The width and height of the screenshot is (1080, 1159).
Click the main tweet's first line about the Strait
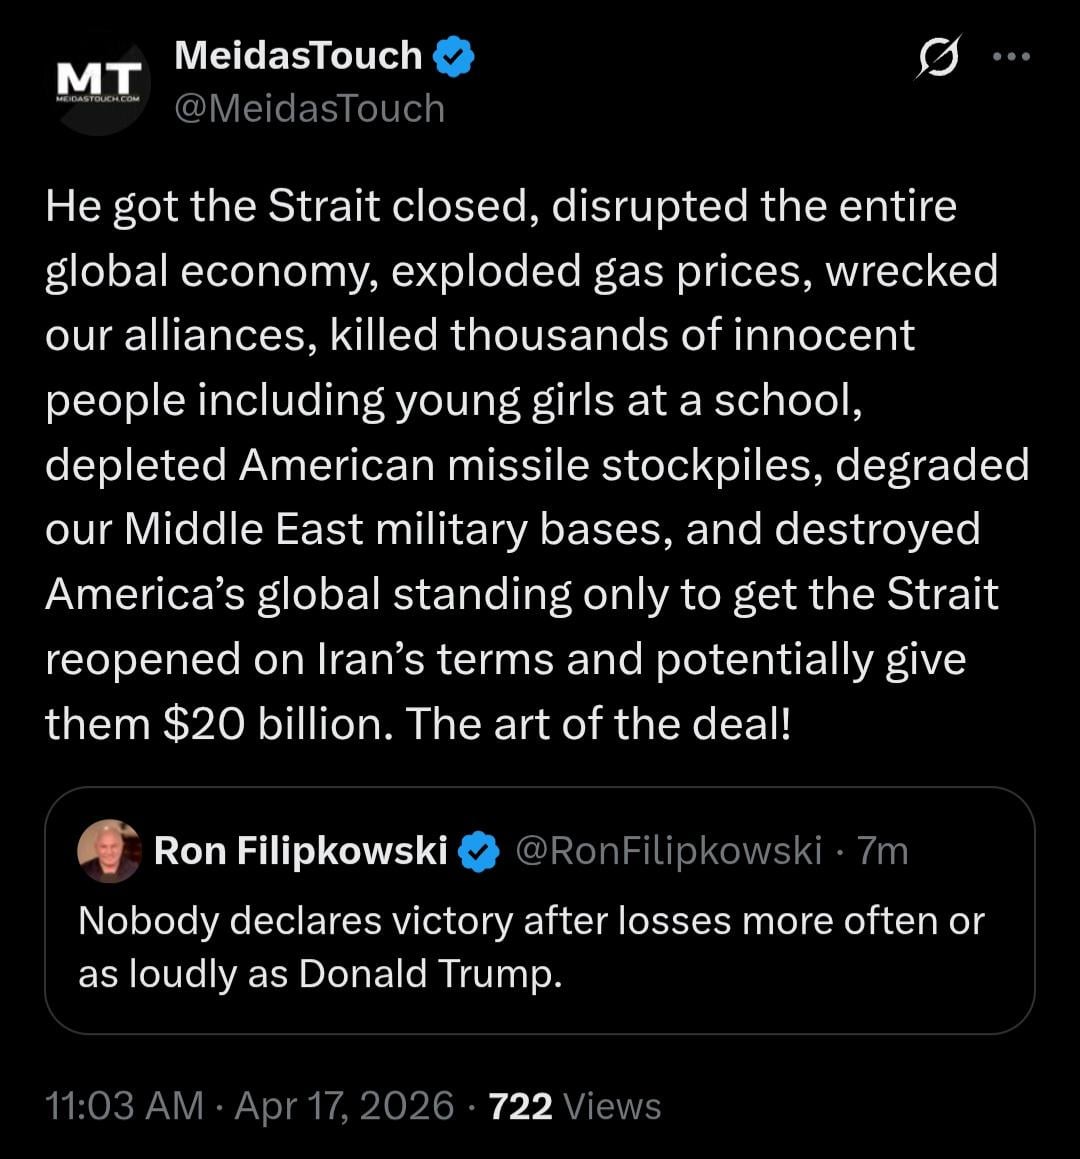coord(500,207)
